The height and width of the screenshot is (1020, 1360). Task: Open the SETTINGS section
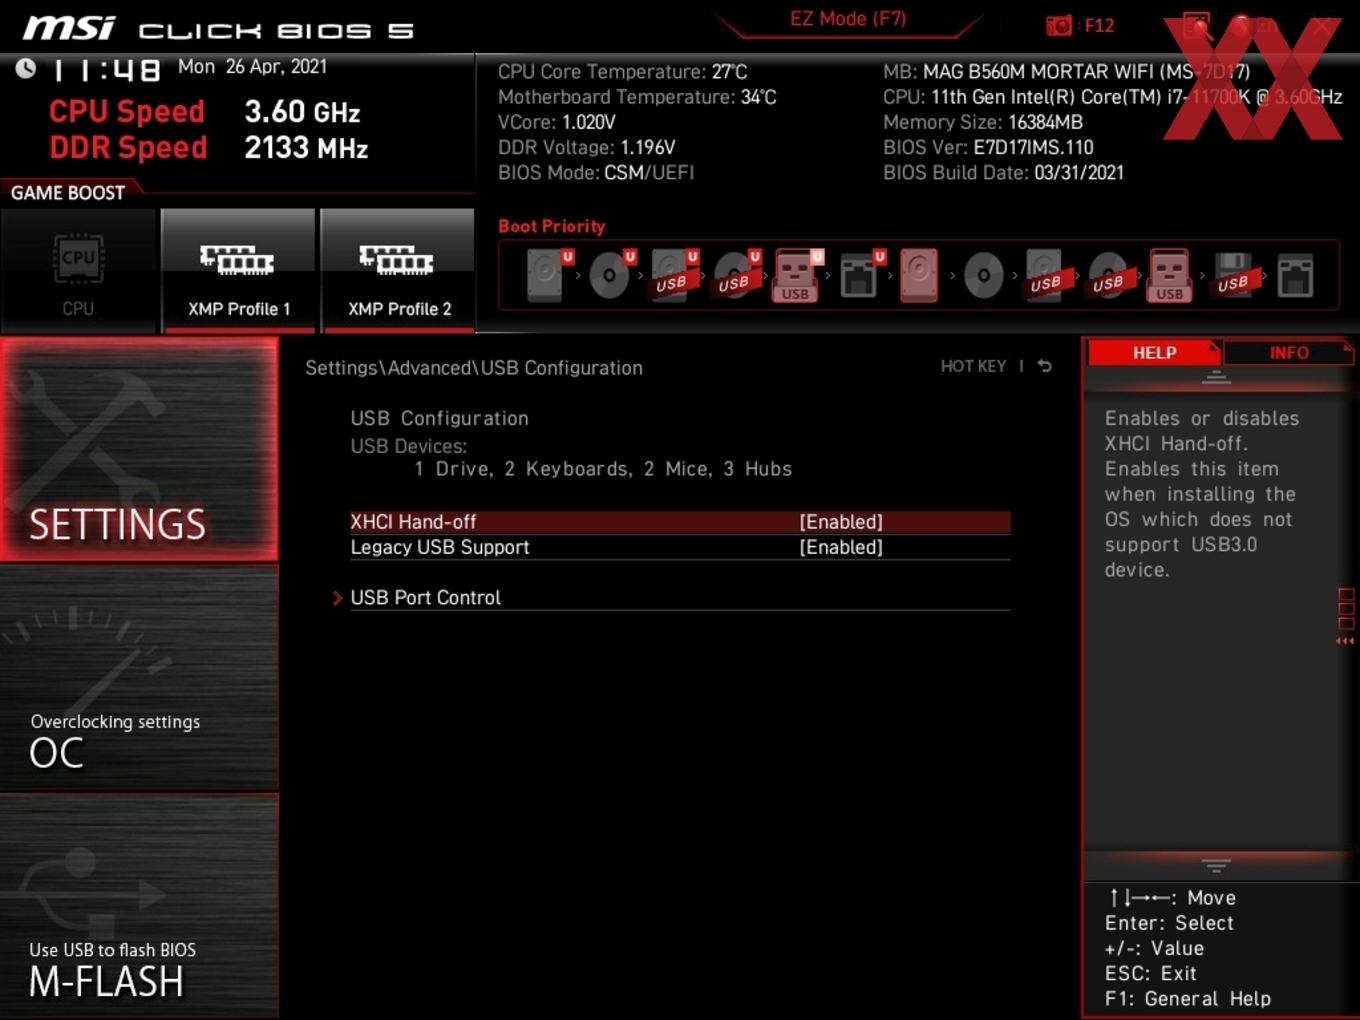point(139,450)
